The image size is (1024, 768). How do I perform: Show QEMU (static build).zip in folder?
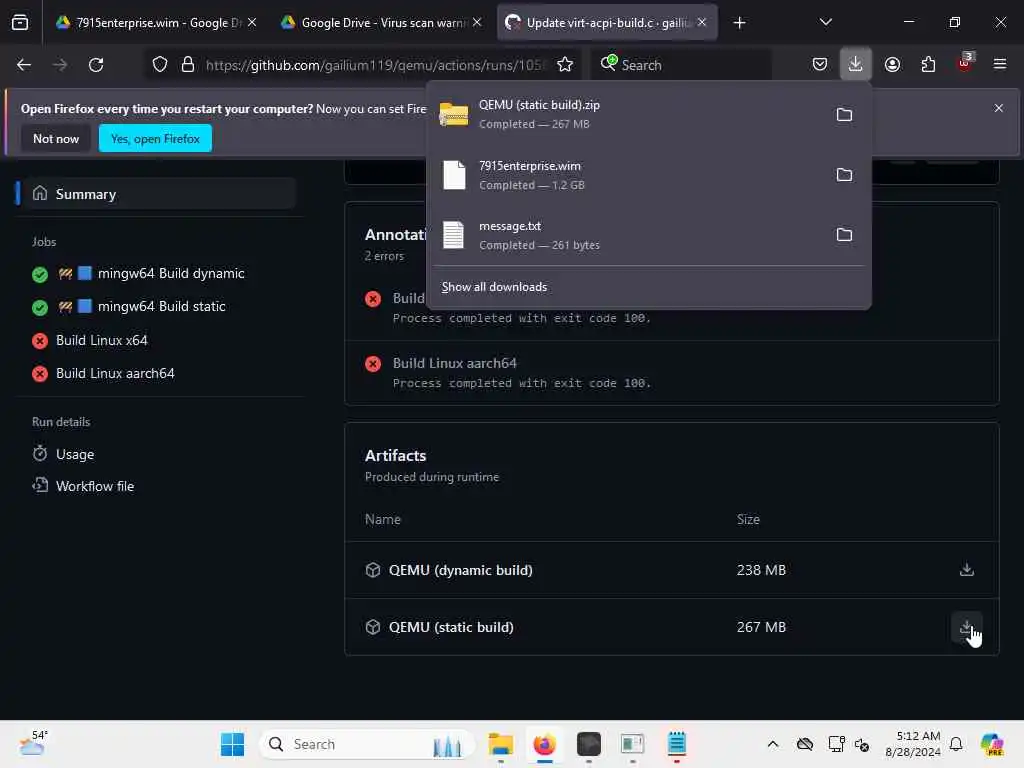[844, 115]
